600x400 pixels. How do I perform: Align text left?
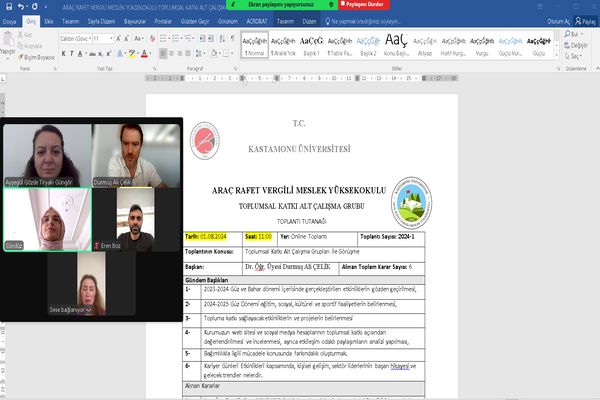click(163, 54)
